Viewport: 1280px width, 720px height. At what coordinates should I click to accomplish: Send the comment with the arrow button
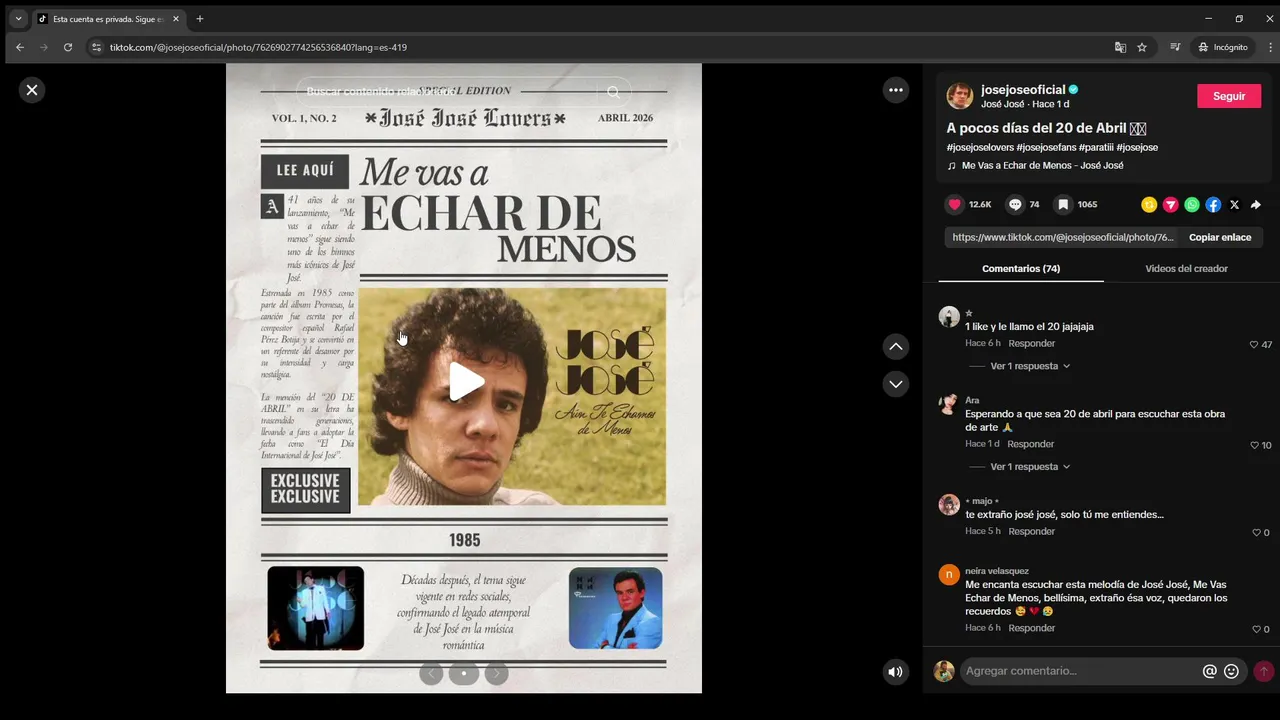1264,672
